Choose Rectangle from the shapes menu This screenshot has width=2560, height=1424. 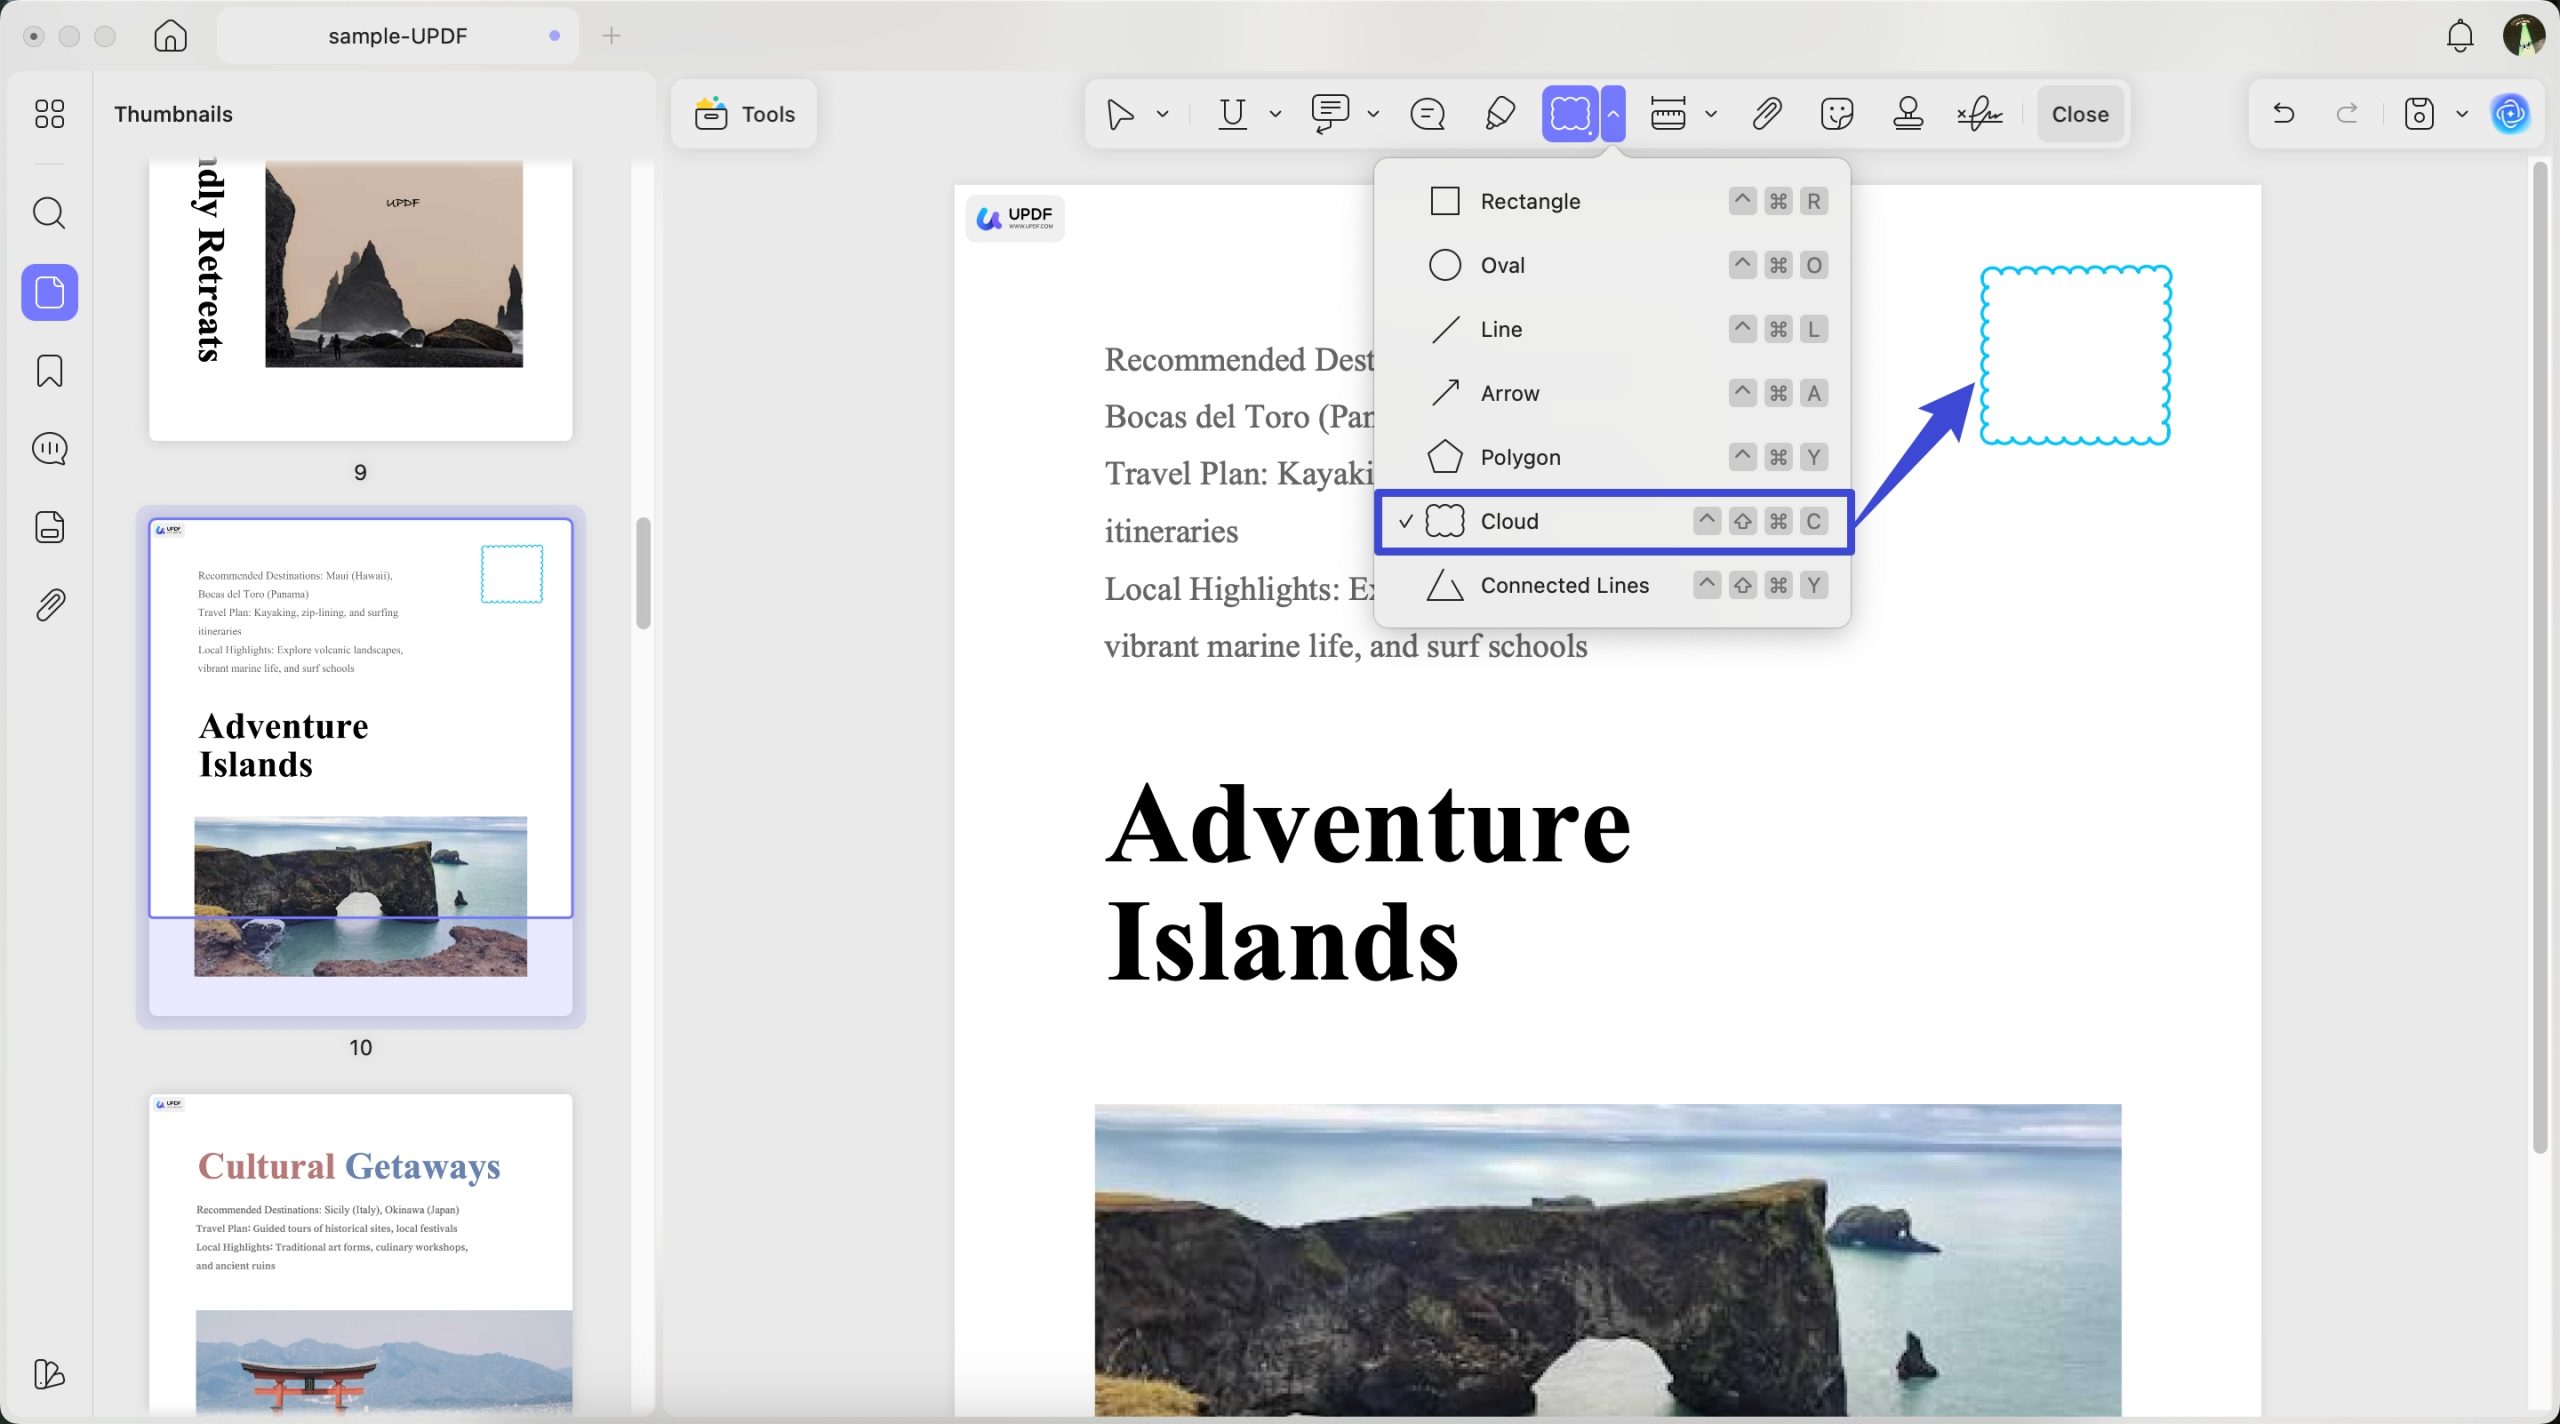tap(1531, 200)
